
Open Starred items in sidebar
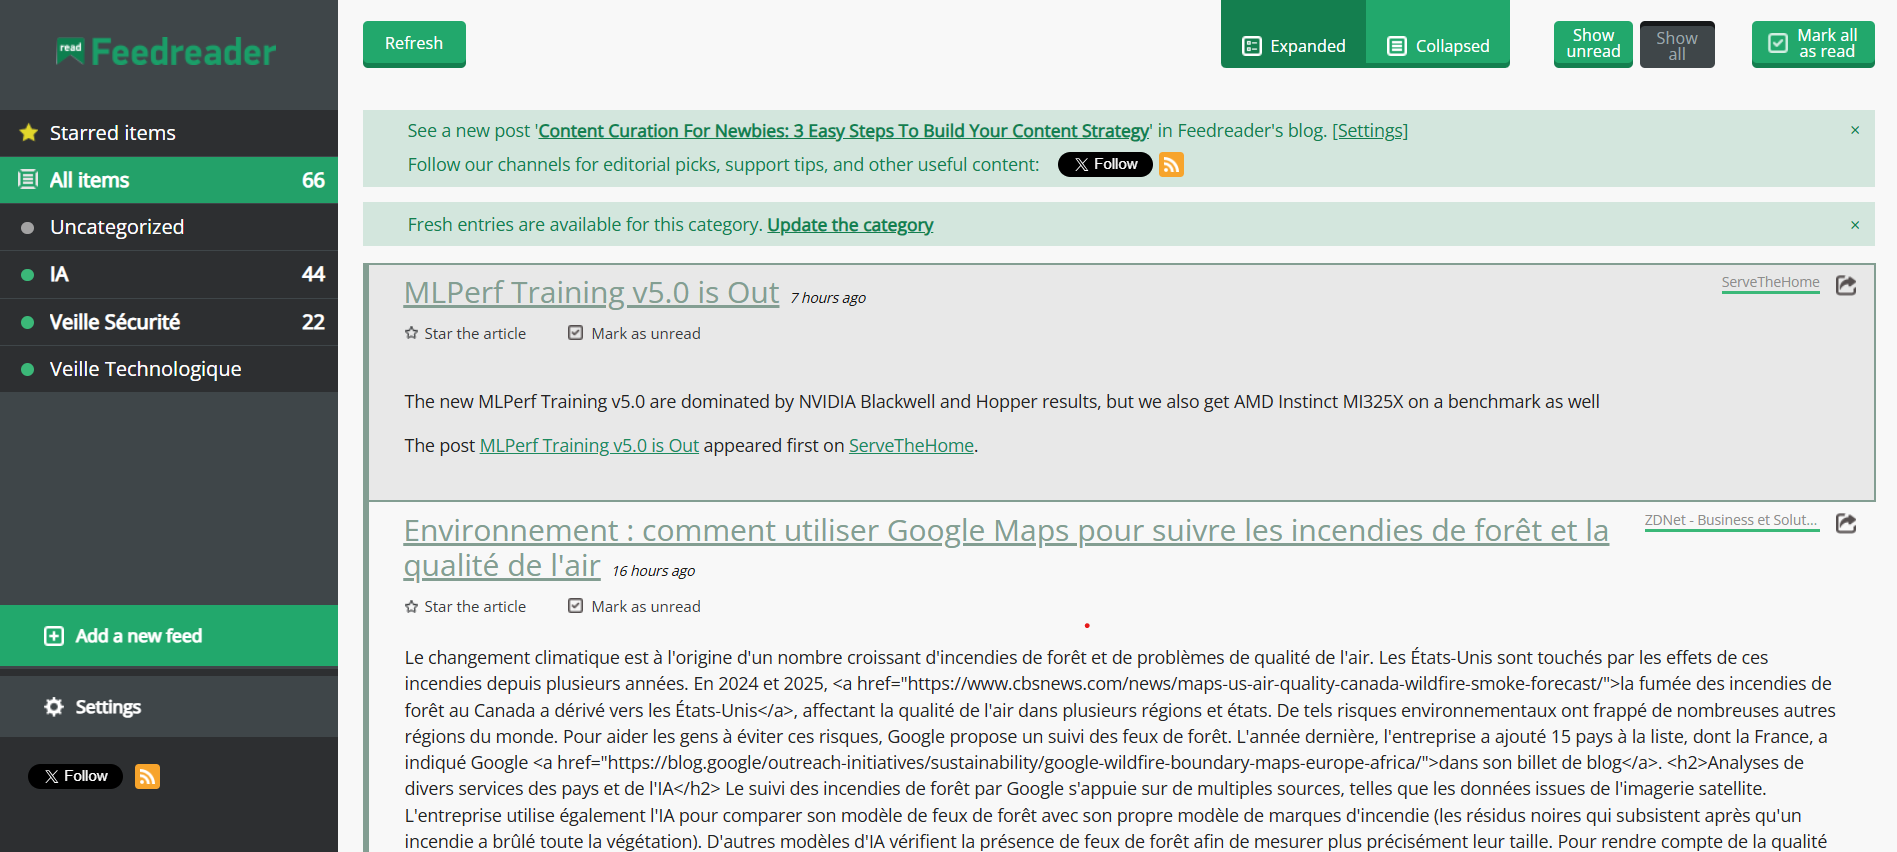coord(112,133)
